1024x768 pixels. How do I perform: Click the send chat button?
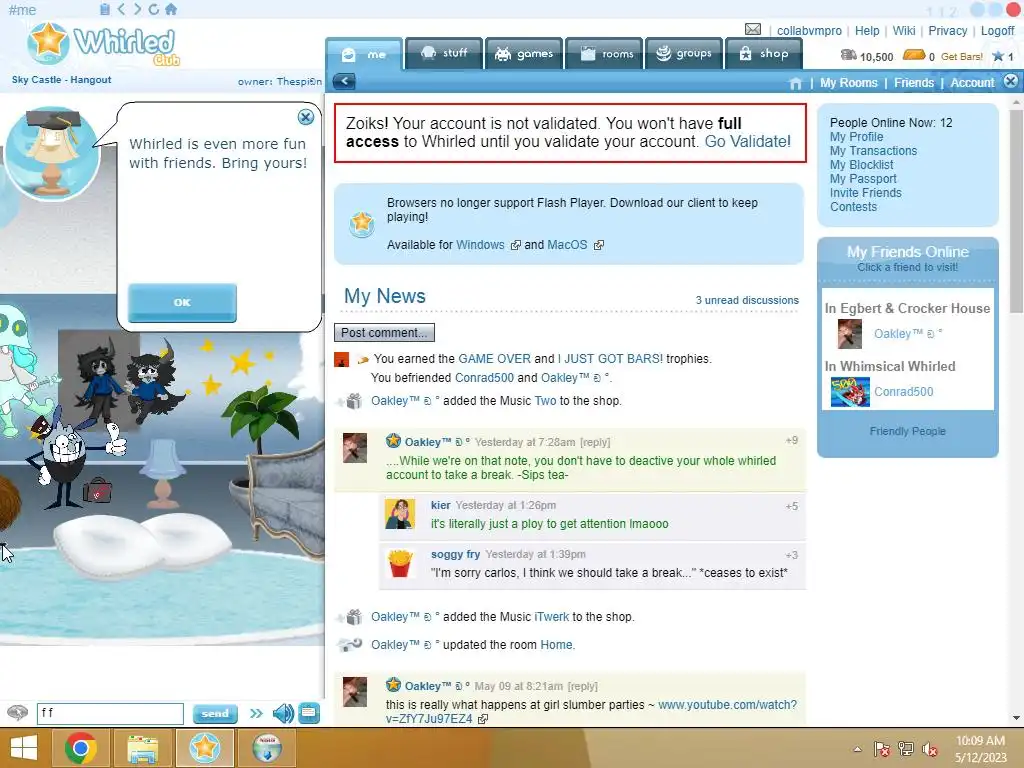215,714
